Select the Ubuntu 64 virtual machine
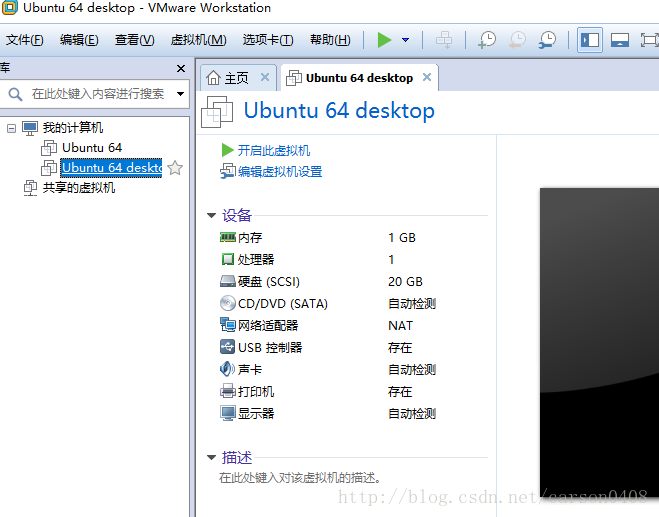 (92, 148)
